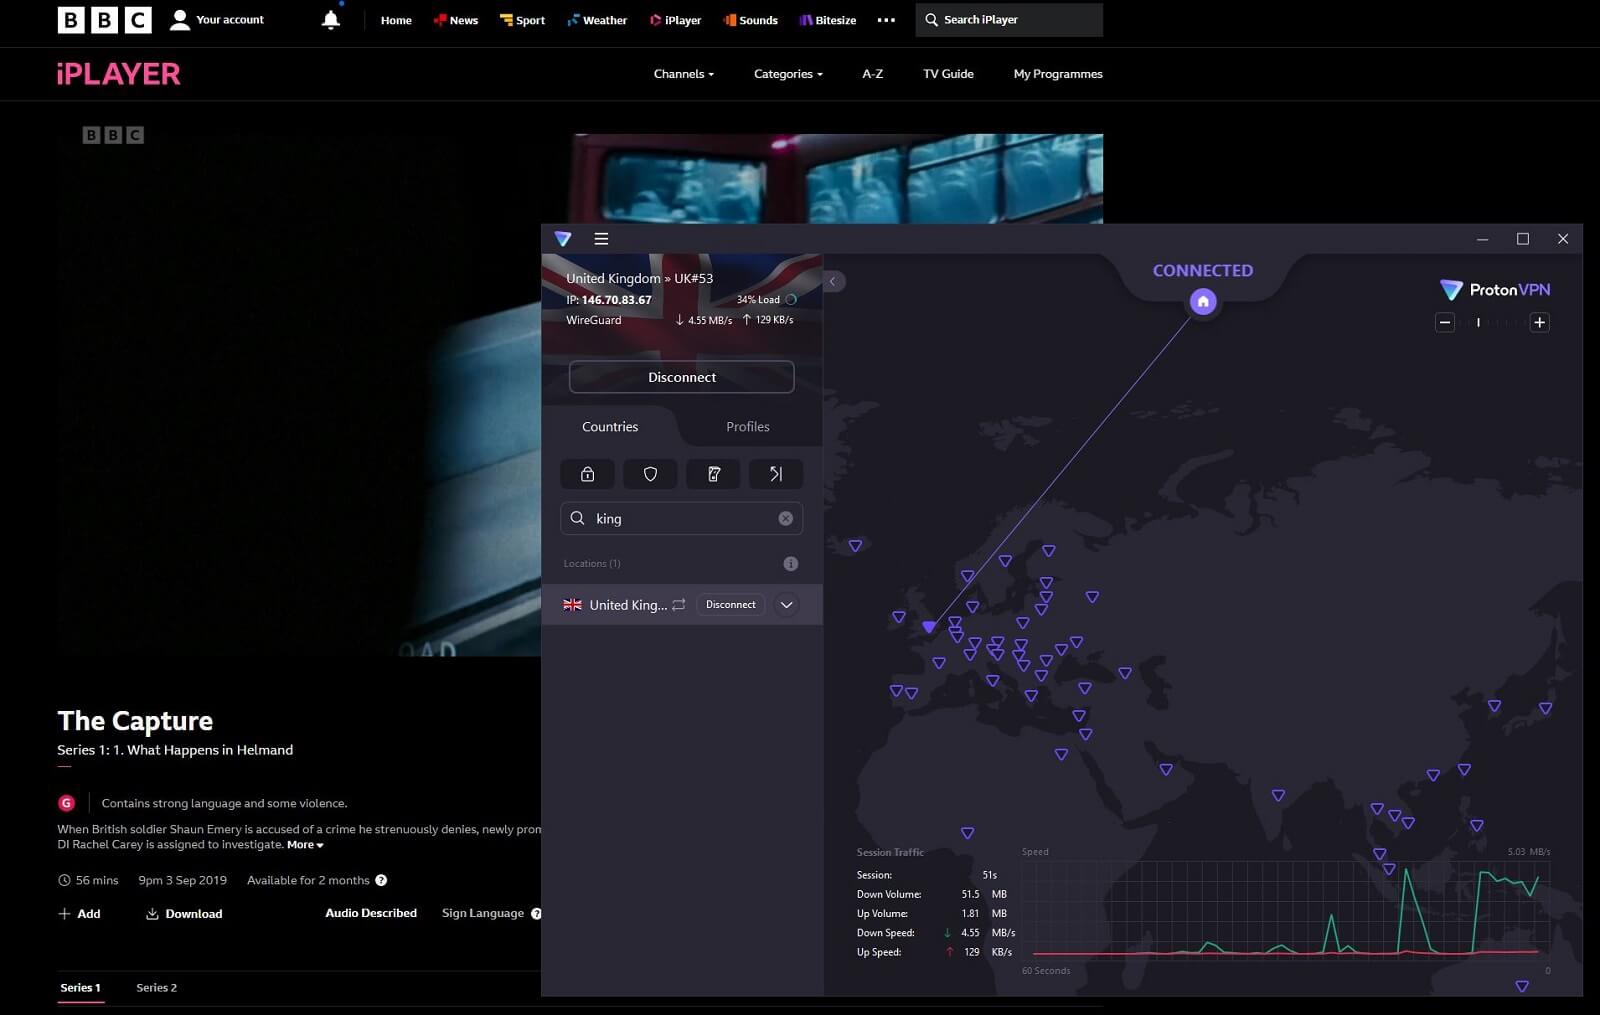Screen dimensions: 1600x1015
Task: Expand programme description with More
Action: click(305, 845)
